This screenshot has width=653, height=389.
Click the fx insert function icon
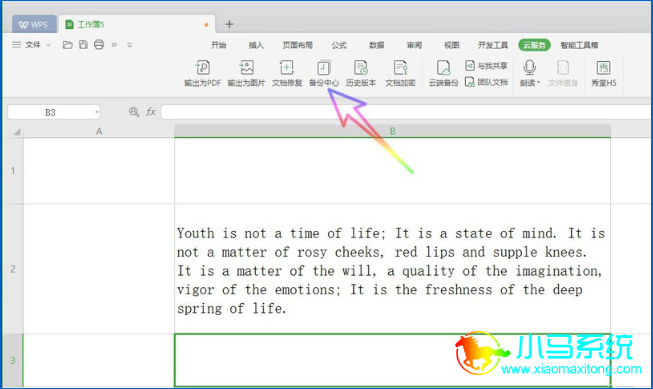pyautogui.click(x=150, y=112)
